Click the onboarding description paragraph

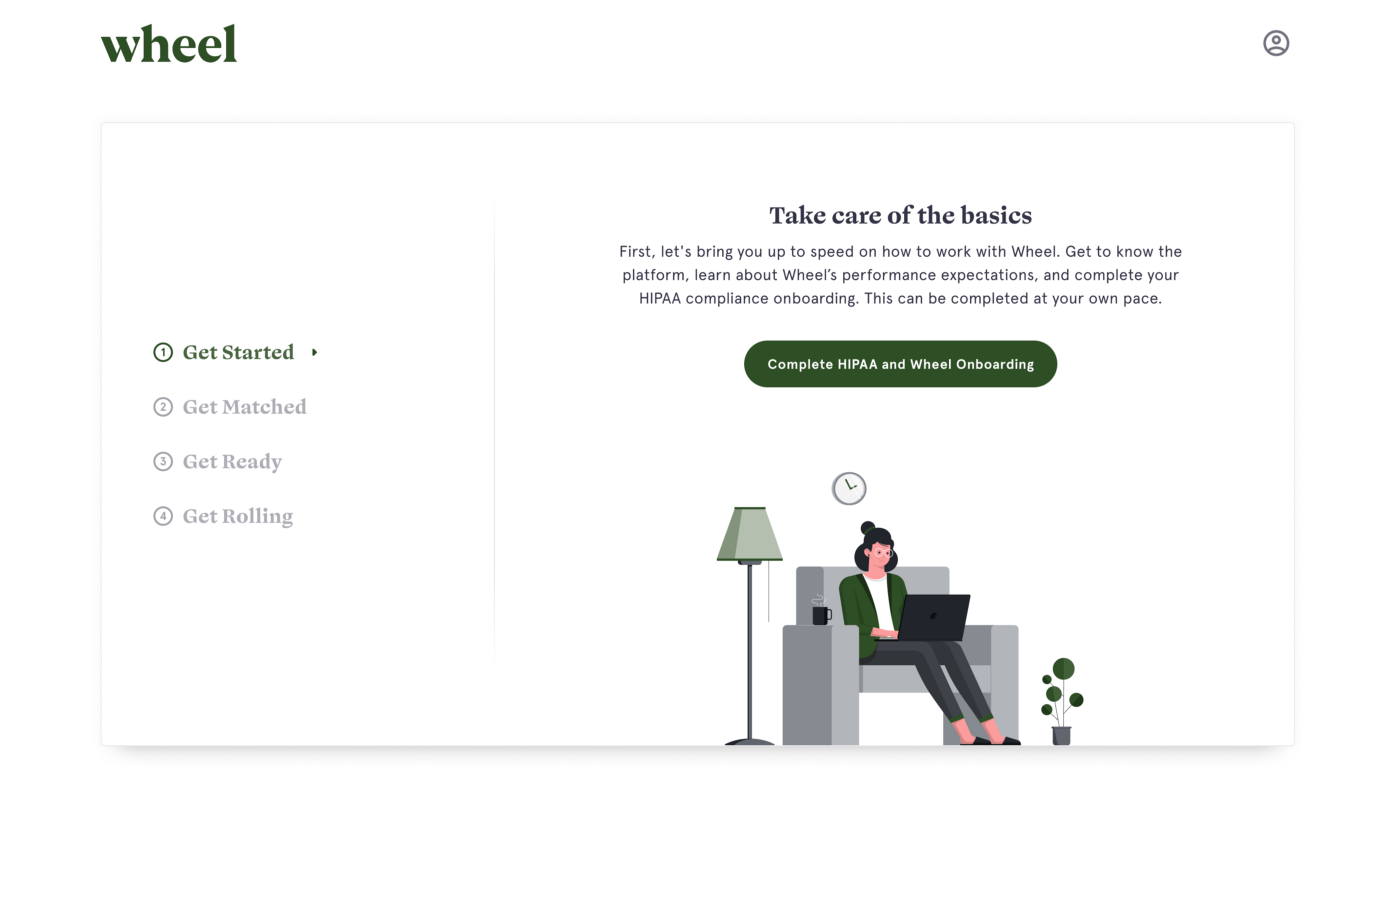[x=900, y=275]
